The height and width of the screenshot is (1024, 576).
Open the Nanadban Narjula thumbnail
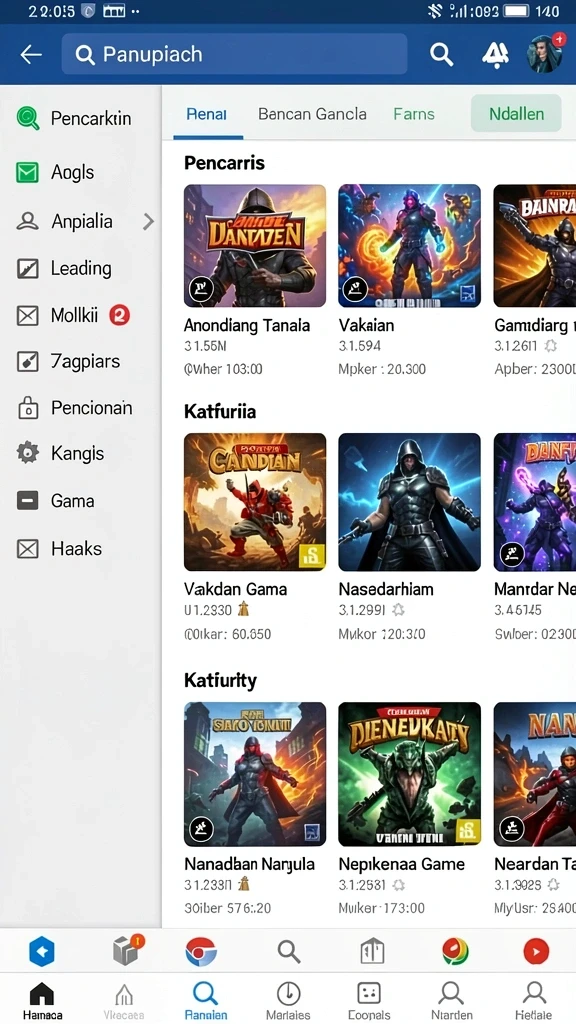(x=255, y=774)
